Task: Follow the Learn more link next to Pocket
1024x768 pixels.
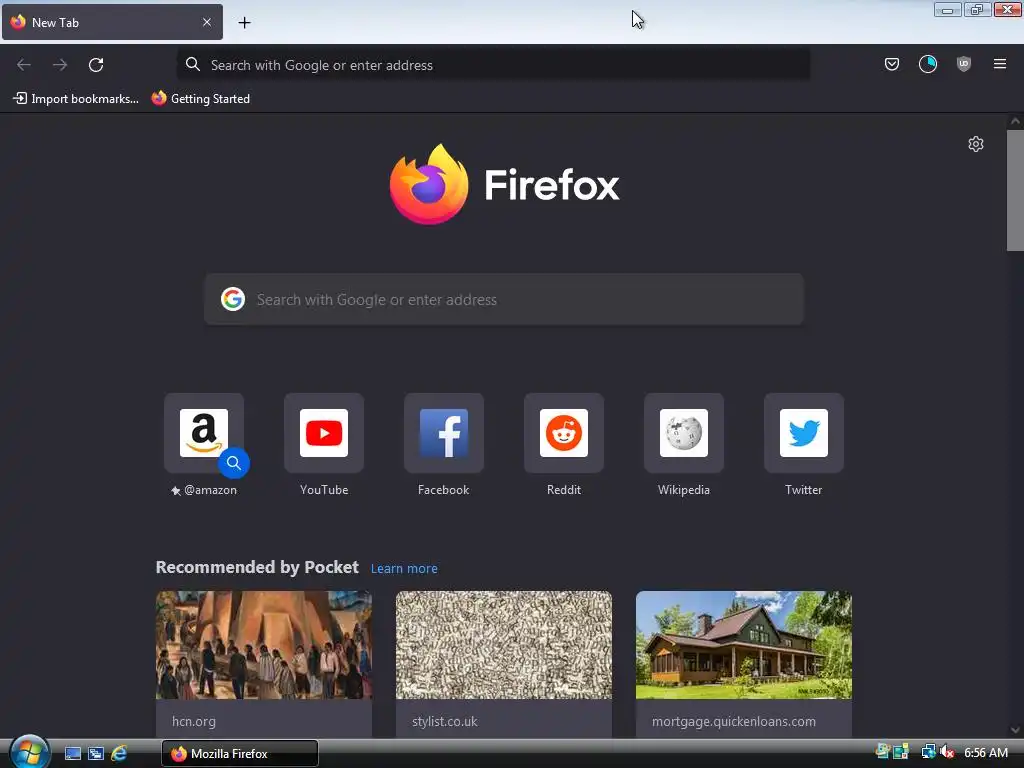Action: (x=404, y=569)
